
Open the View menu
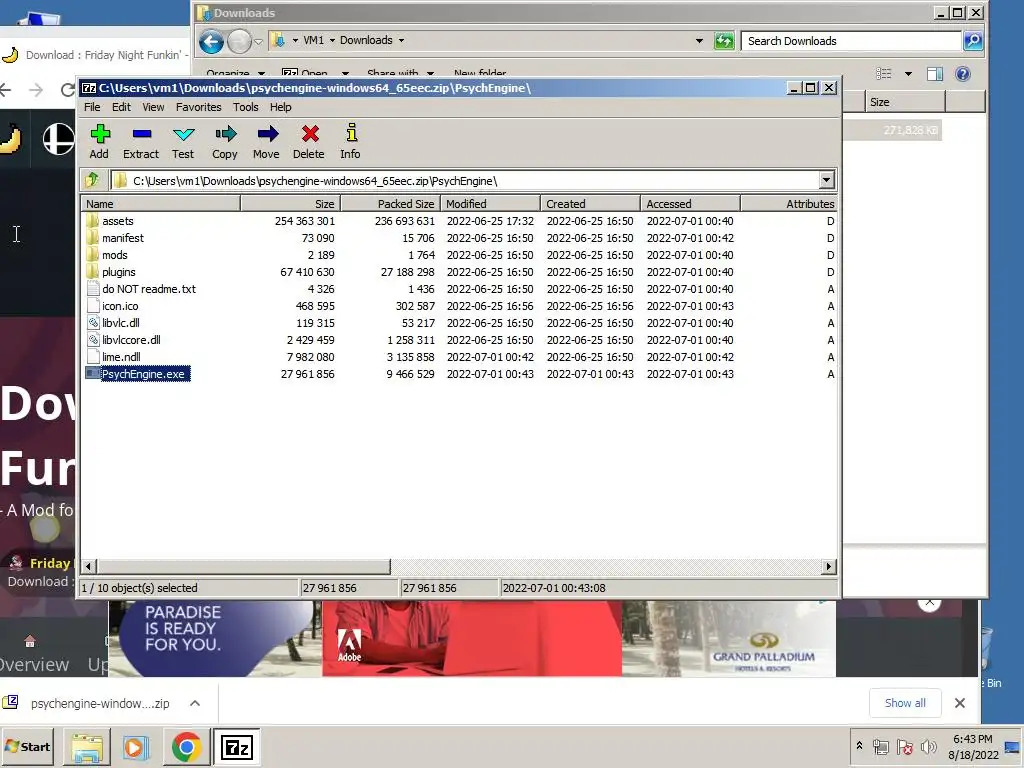pos(153,107)
